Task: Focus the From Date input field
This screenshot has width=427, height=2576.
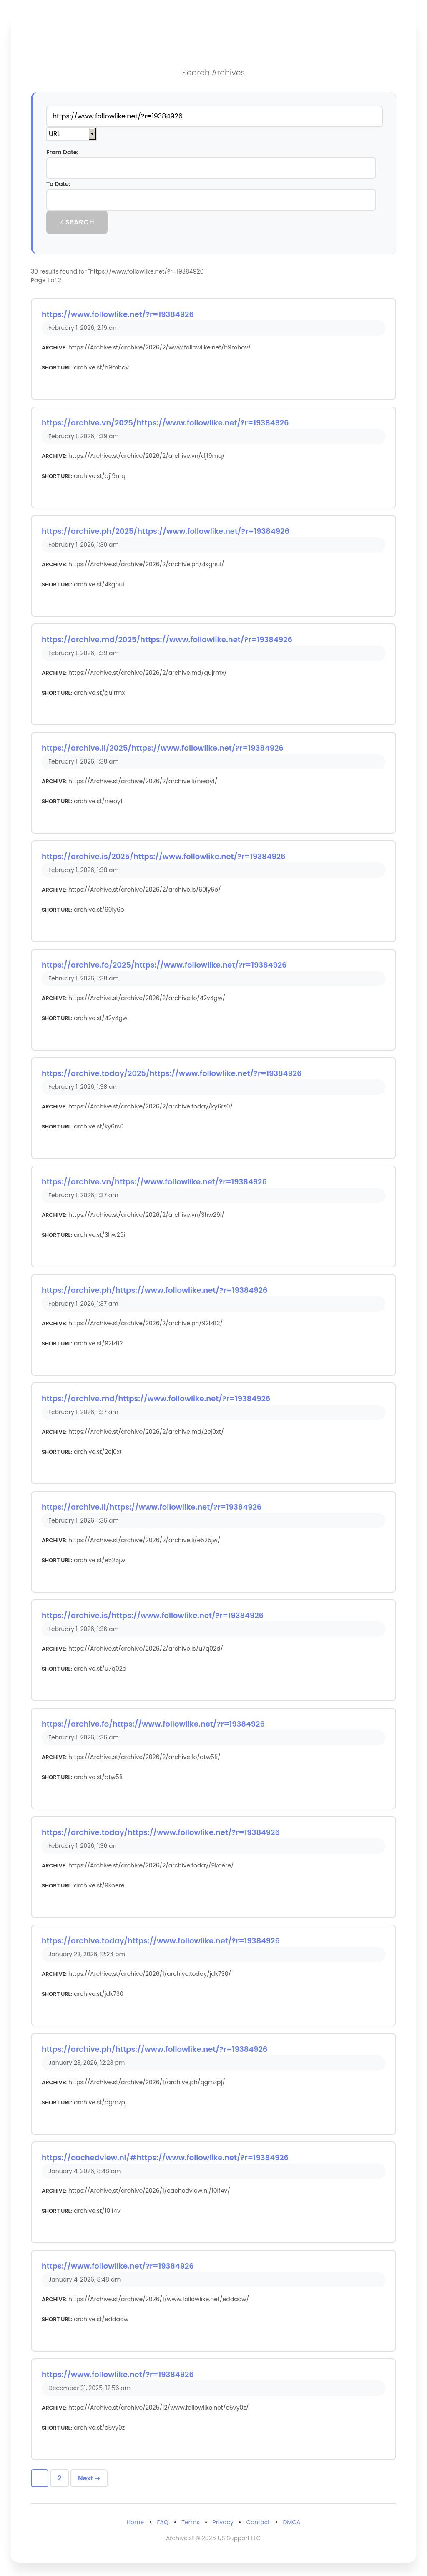Action: tap(211, 168)
